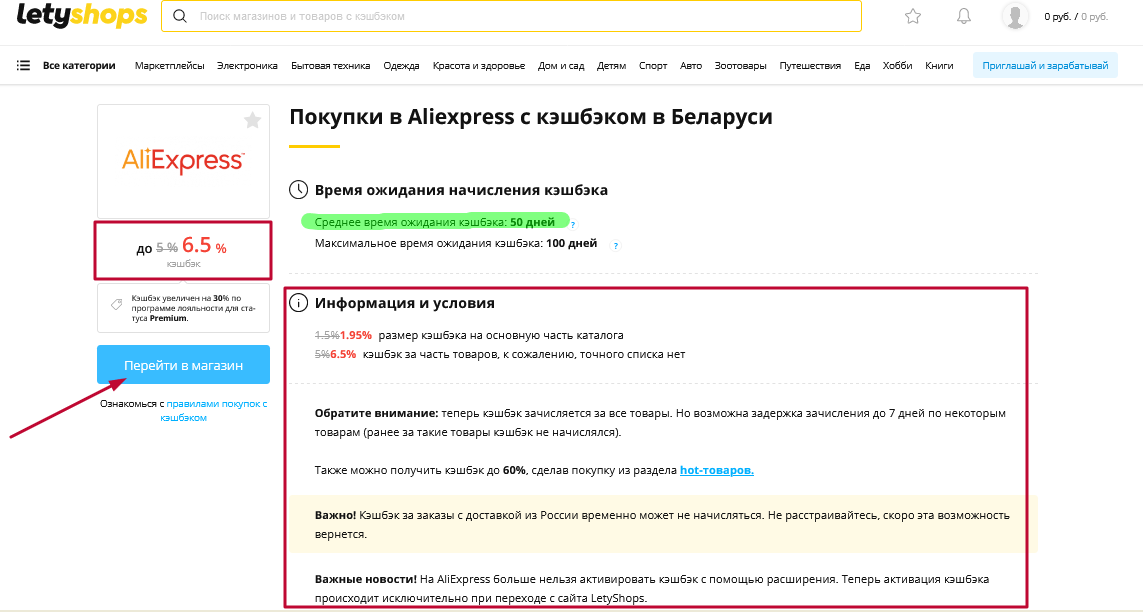The image size is (1143, 612).
Task: Open Хобби category
Action: point(897,66)
